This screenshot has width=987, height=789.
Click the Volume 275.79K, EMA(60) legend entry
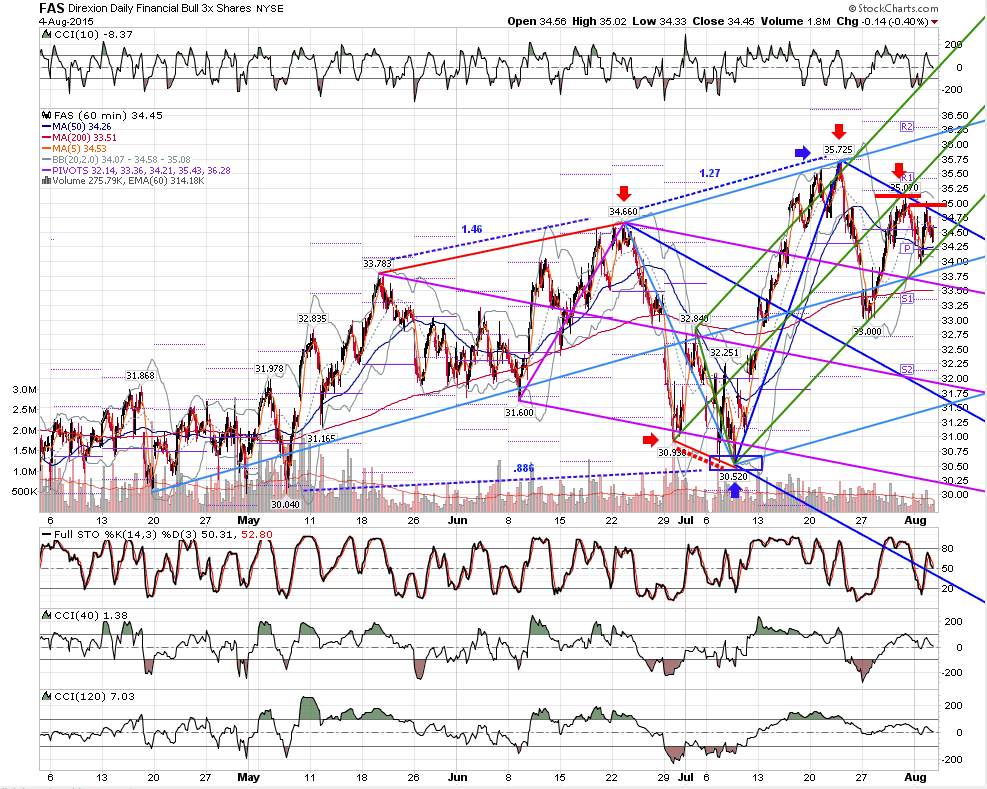tap(123, 181)
